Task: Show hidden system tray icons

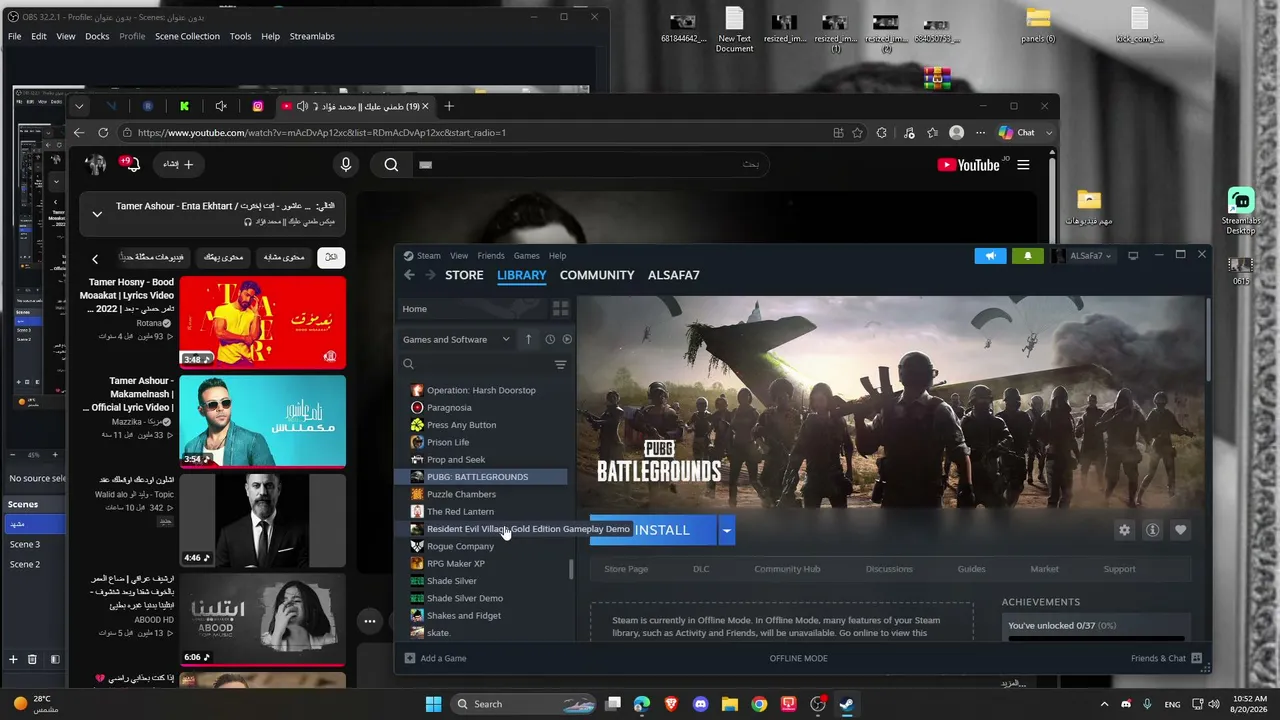Action: (1104, 704)
